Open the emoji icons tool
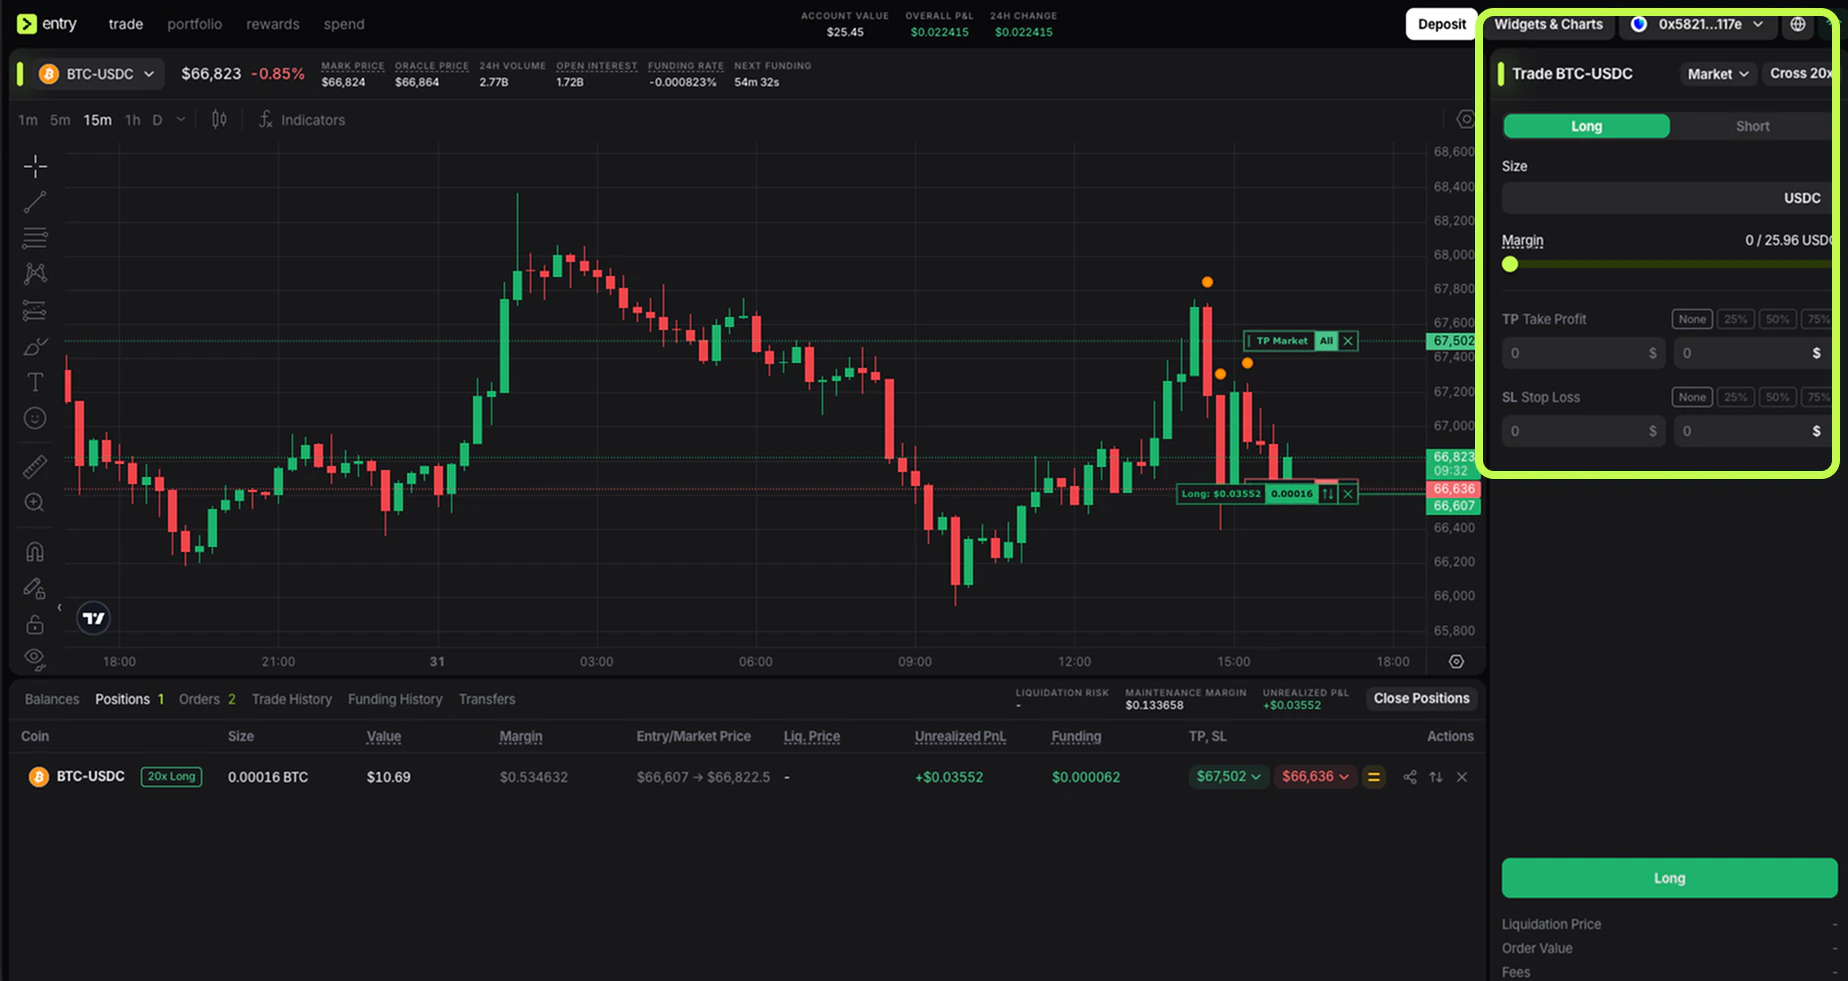 pyautogui.click(x=35, y=418)
